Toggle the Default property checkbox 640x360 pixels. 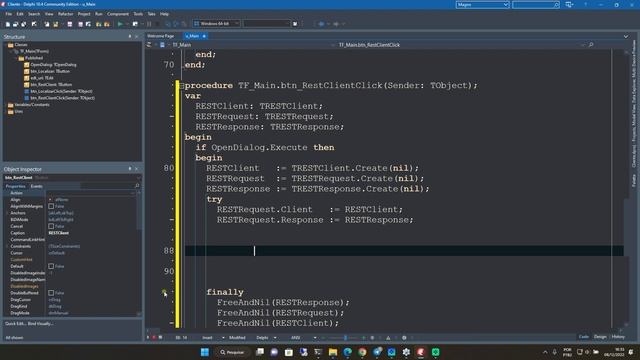[x=51, y=267]
